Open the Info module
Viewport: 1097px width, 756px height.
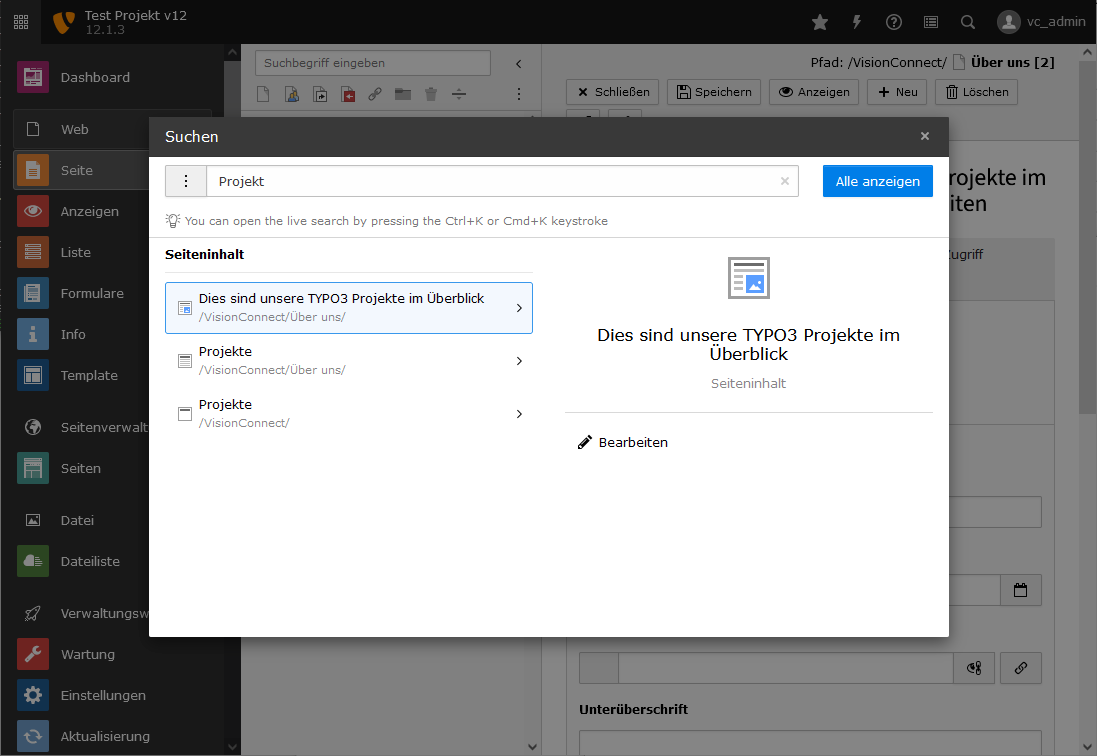tap(80, 334)
